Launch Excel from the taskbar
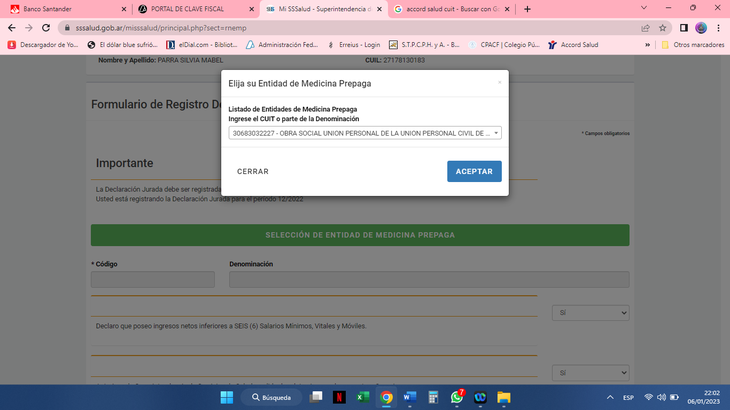730x410 pixels. pos(362,397)
